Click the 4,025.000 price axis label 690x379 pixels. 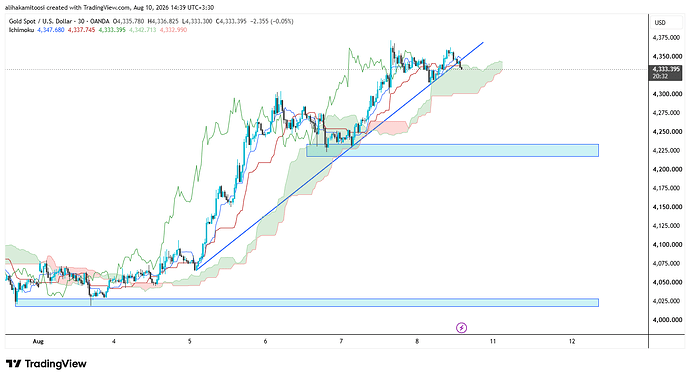(x=666, y=301)
